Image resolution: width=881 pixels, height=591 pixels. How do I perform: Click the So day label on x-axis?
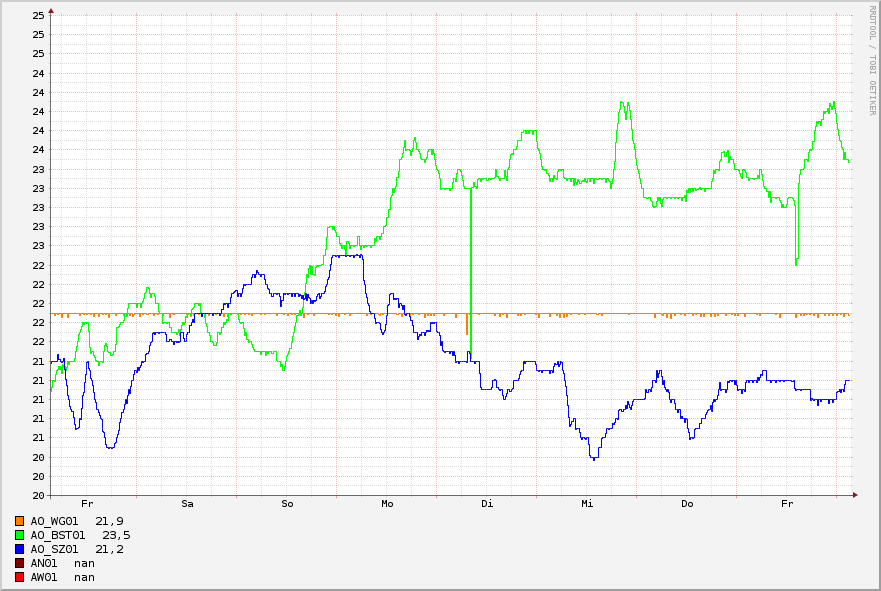tap(287, 504)
